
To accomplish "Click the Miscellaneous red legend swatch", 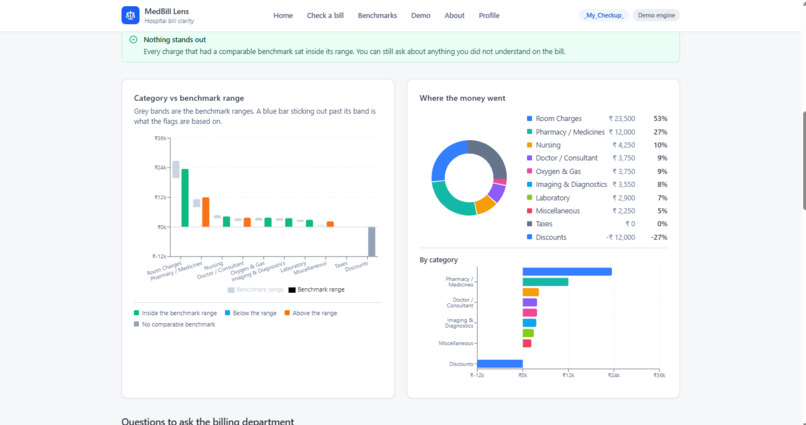I will [x=529, y=211].
